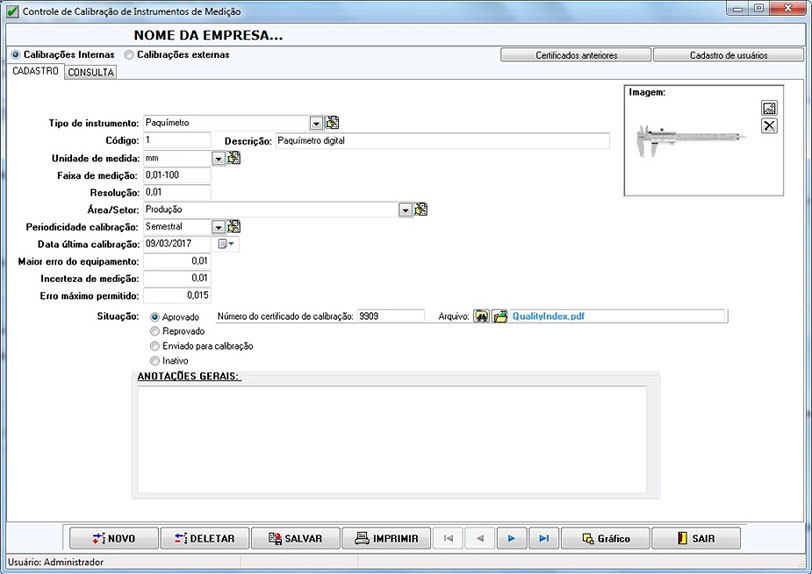Click the SALVAR button
Image resolution: width=812 pixels, height=574 pixels.
[295, 538]
